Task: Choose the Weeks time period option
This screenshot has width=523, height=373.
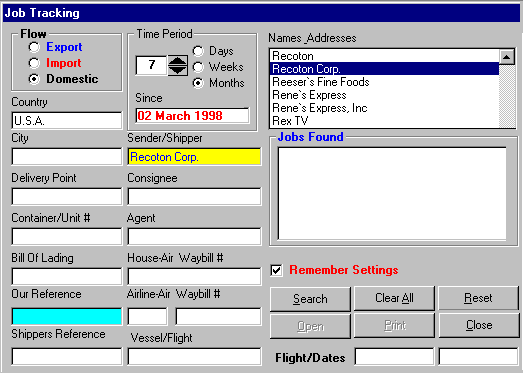Action: click(x=198, y=67)
